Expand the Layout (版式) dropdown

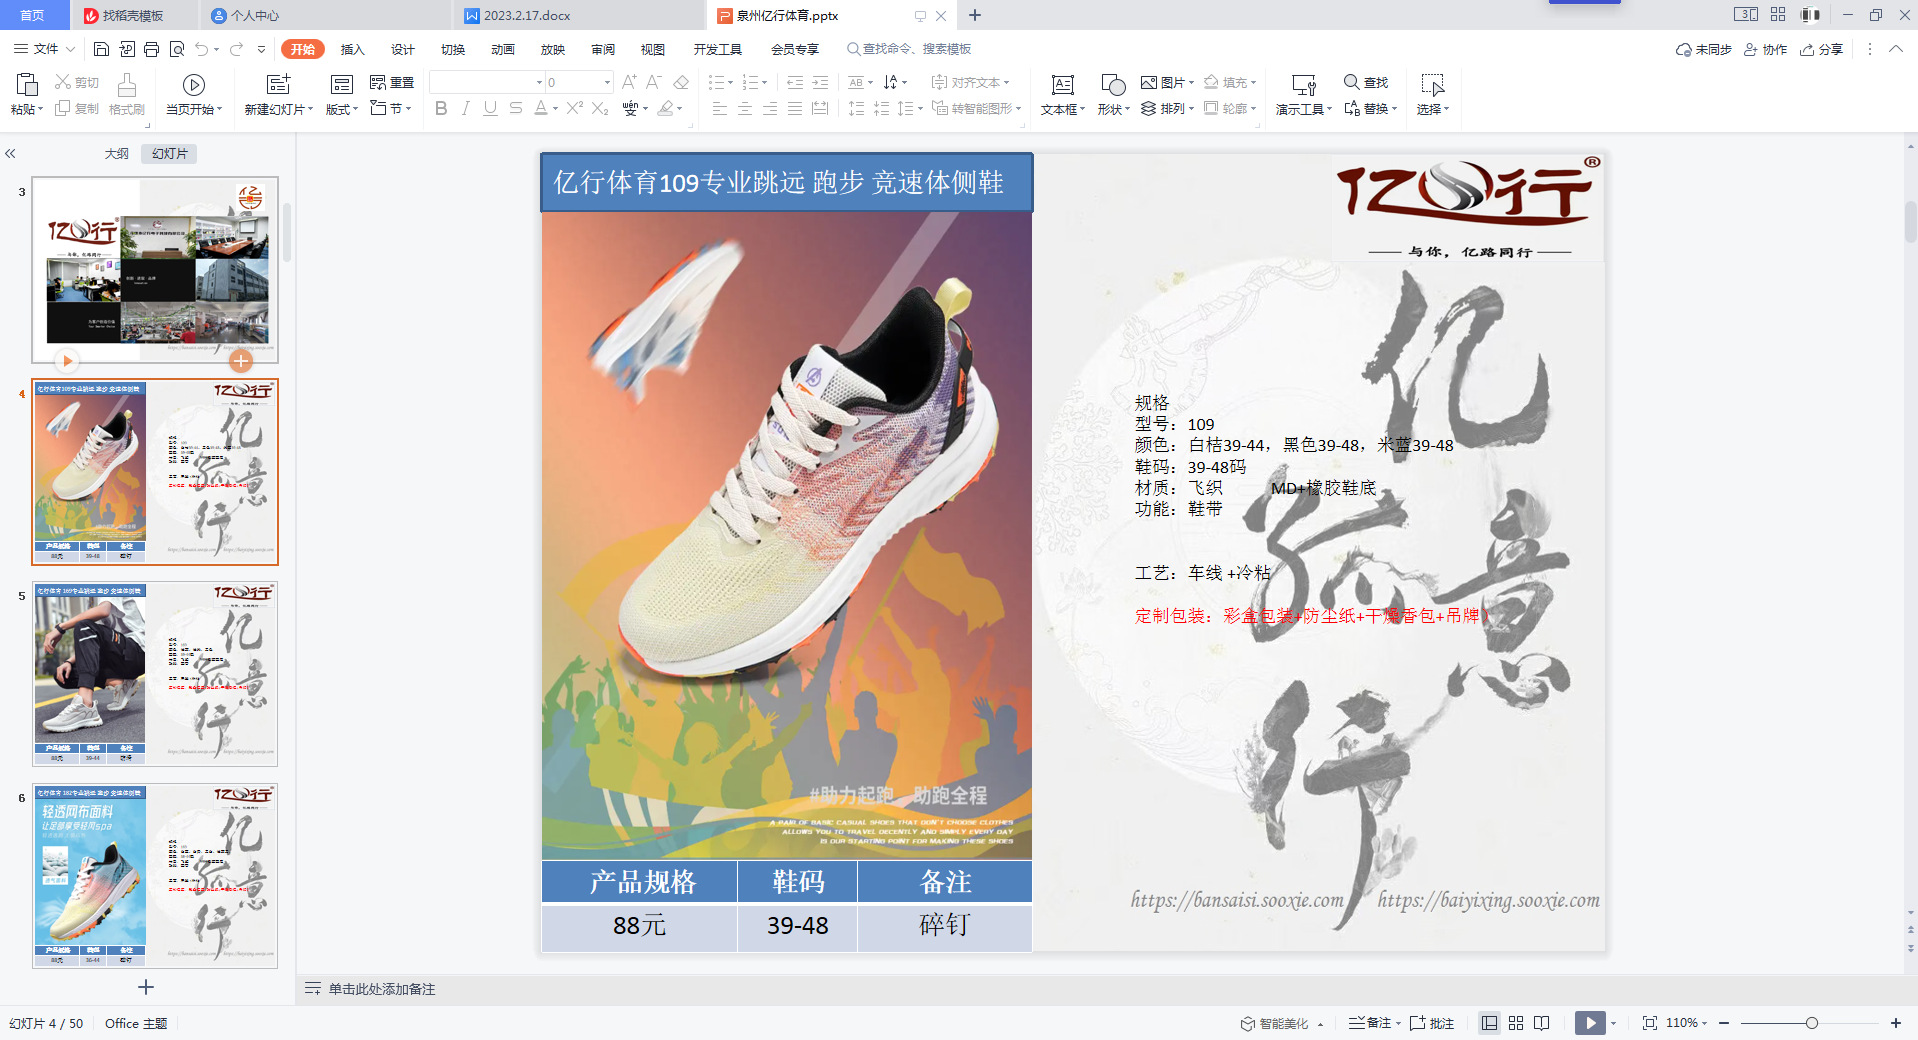342,109
